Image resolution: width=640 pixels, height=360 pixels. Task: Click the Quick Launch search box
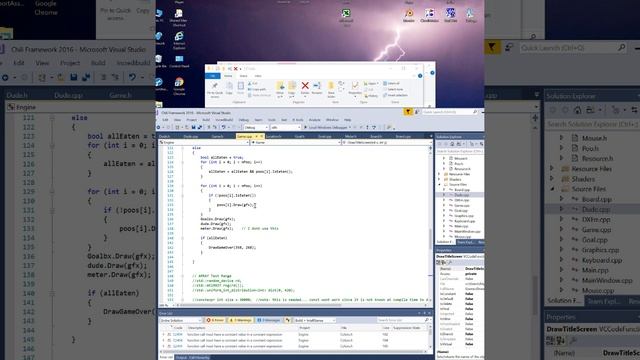tap(449, 112)
